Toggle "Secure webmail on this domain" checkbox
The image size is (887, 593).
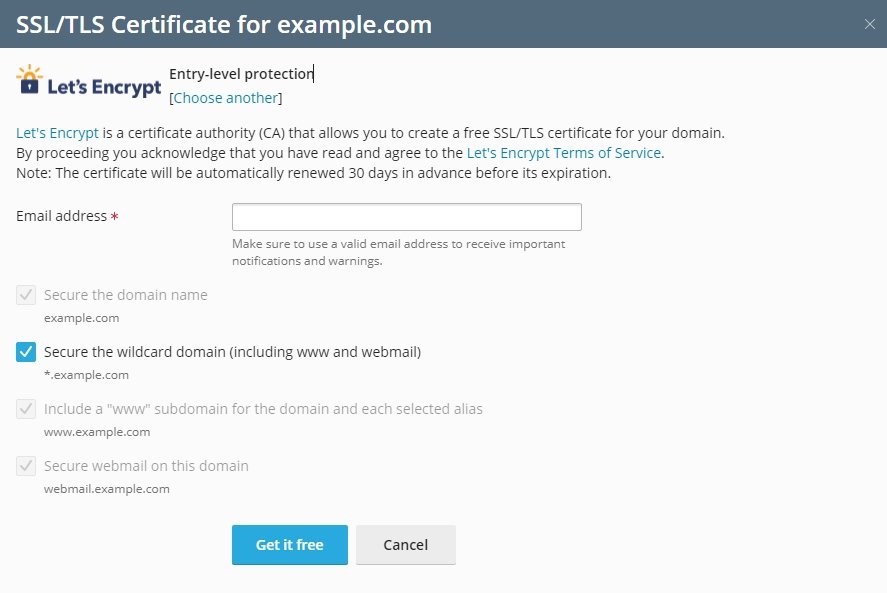pos(24,465)
